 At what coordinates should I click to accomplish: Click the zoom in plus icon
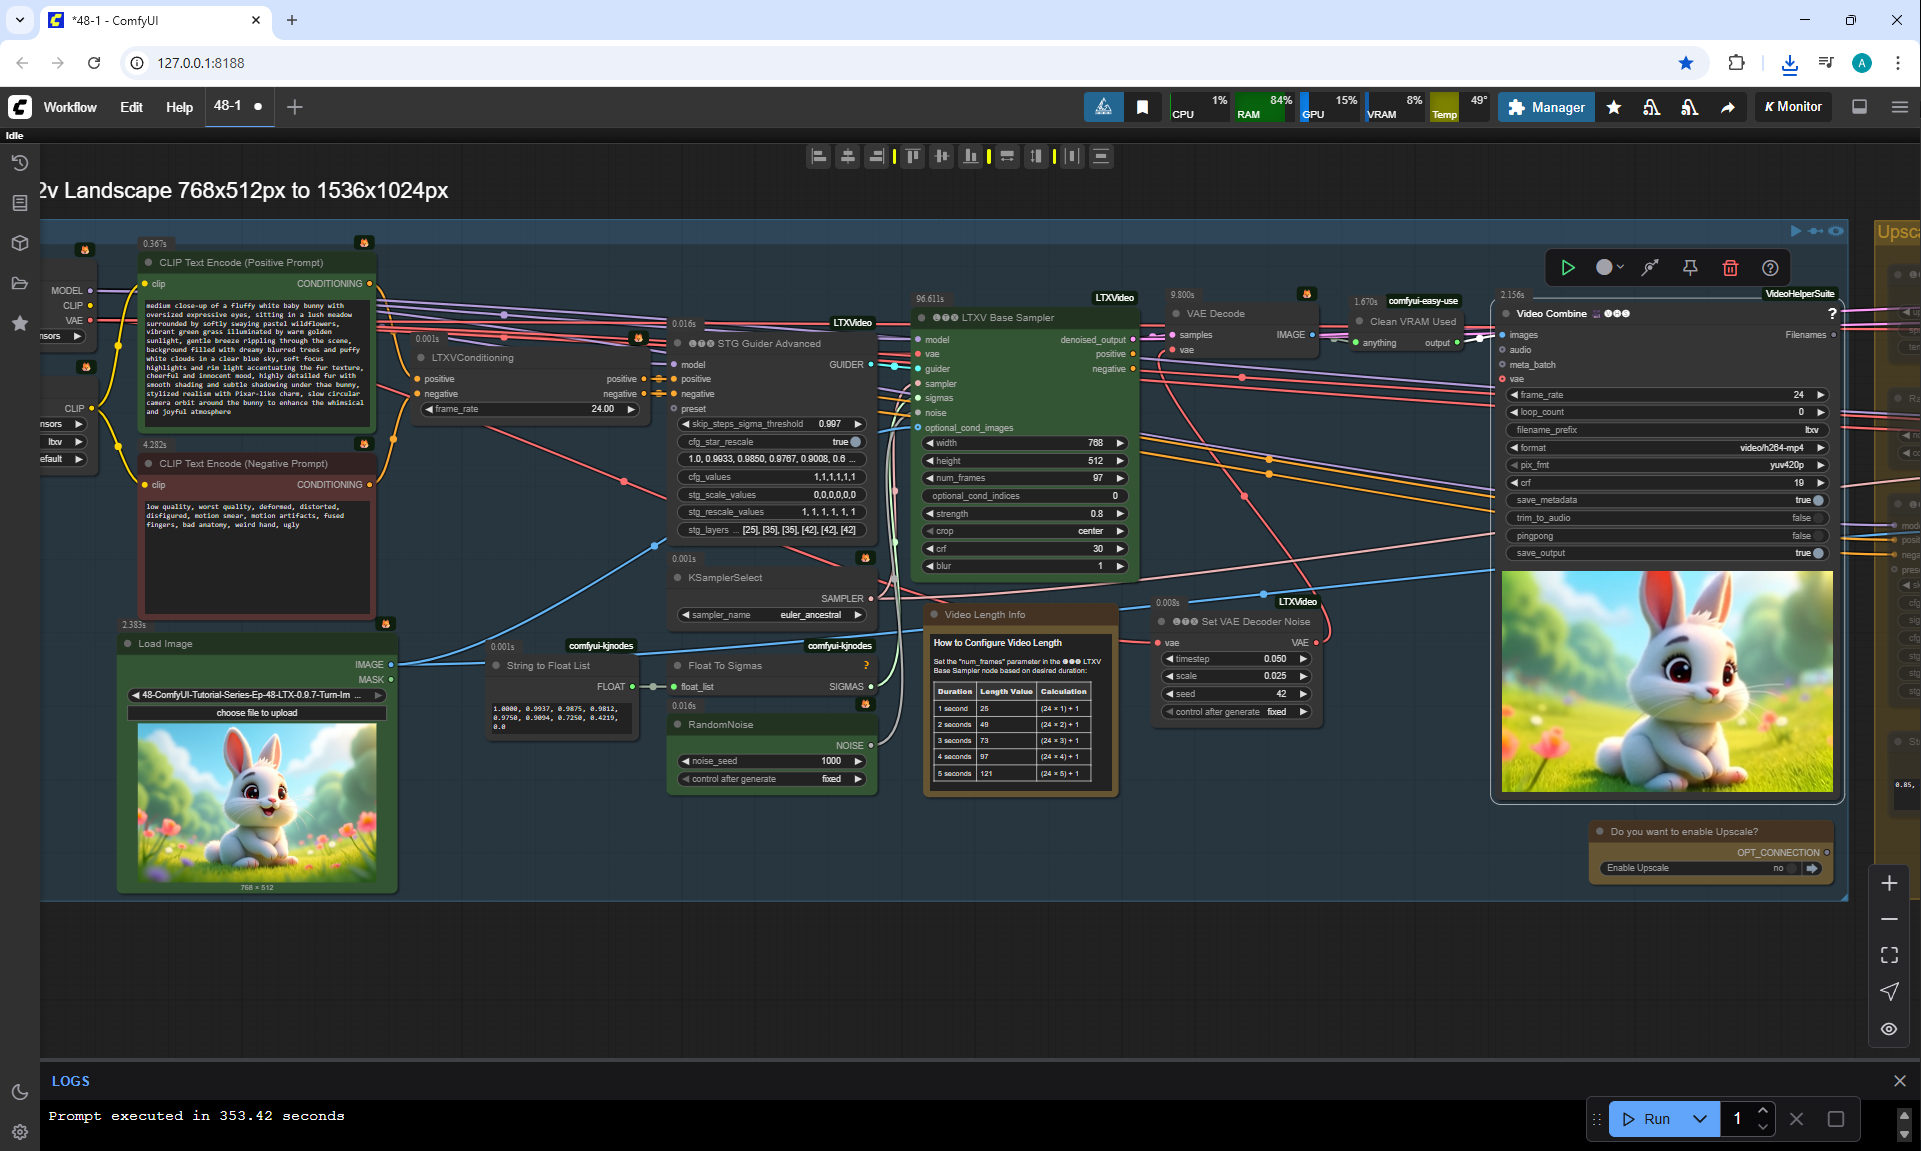click(1889, 883)
